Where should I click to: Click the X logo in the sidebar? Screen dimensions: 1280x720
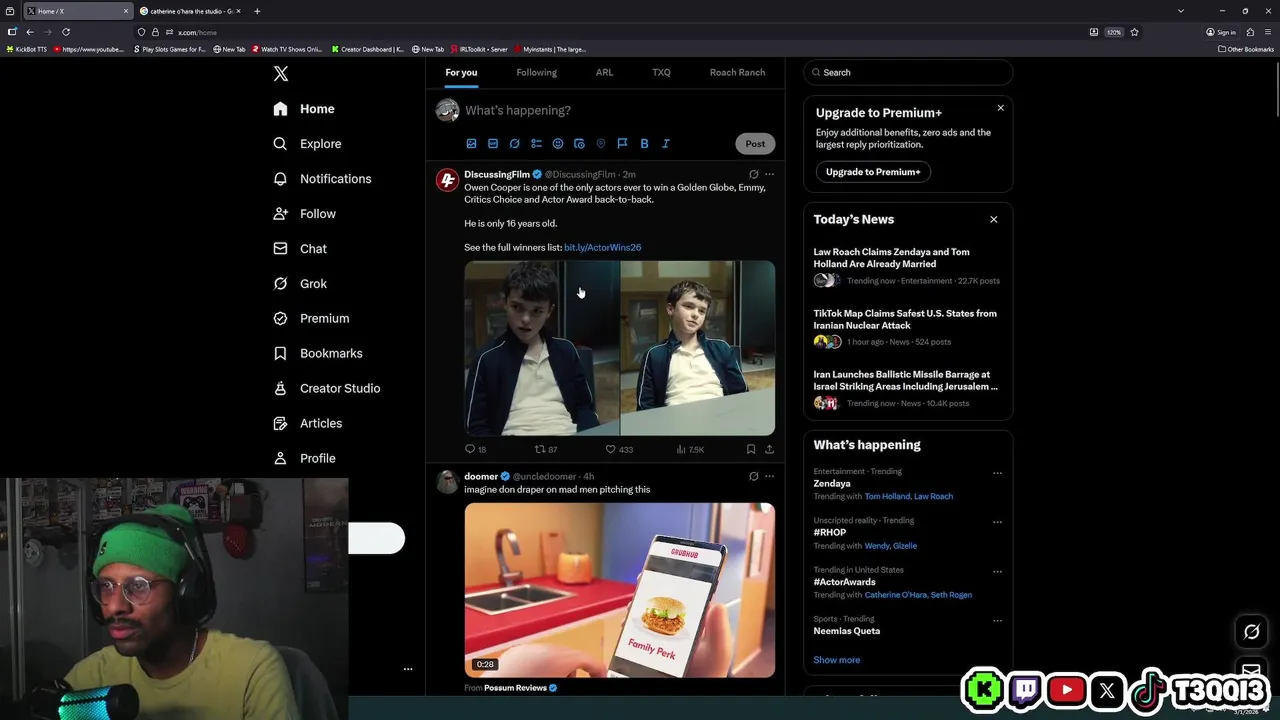tap(281, 74)
